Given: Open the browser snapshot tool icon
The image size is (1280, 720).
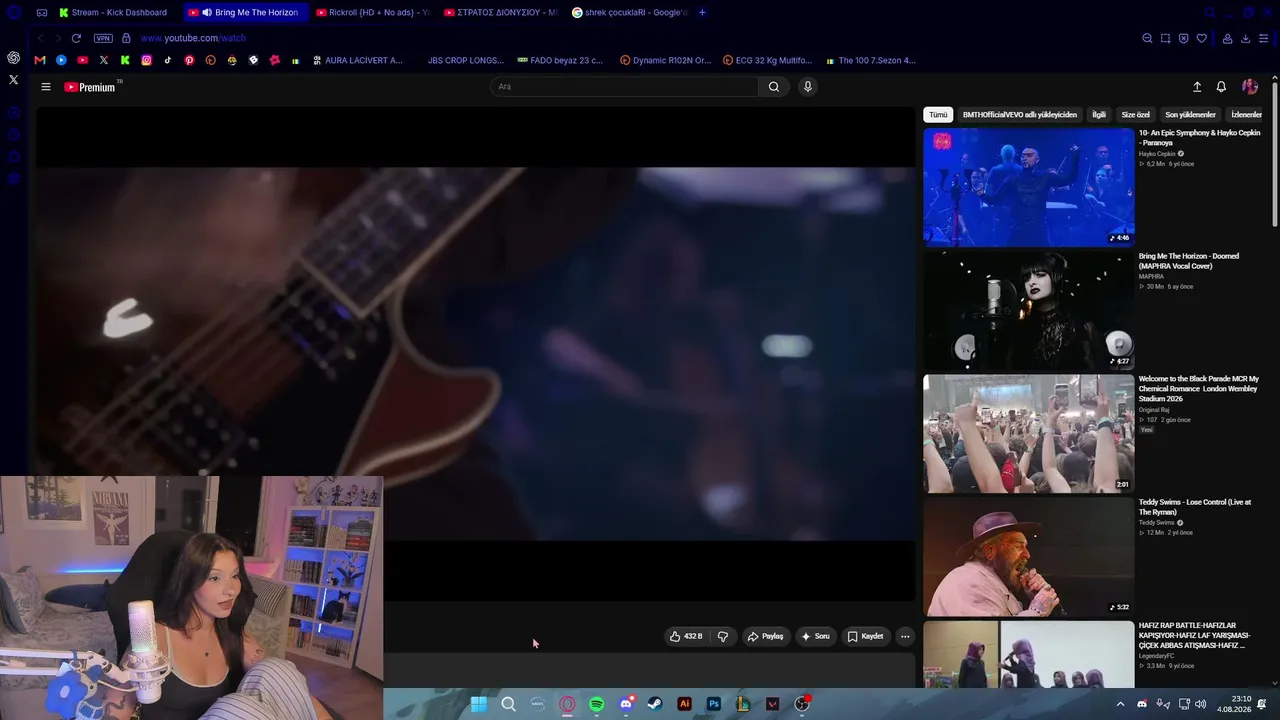Looking at the screenshot, I should [x=1165, y=38].
